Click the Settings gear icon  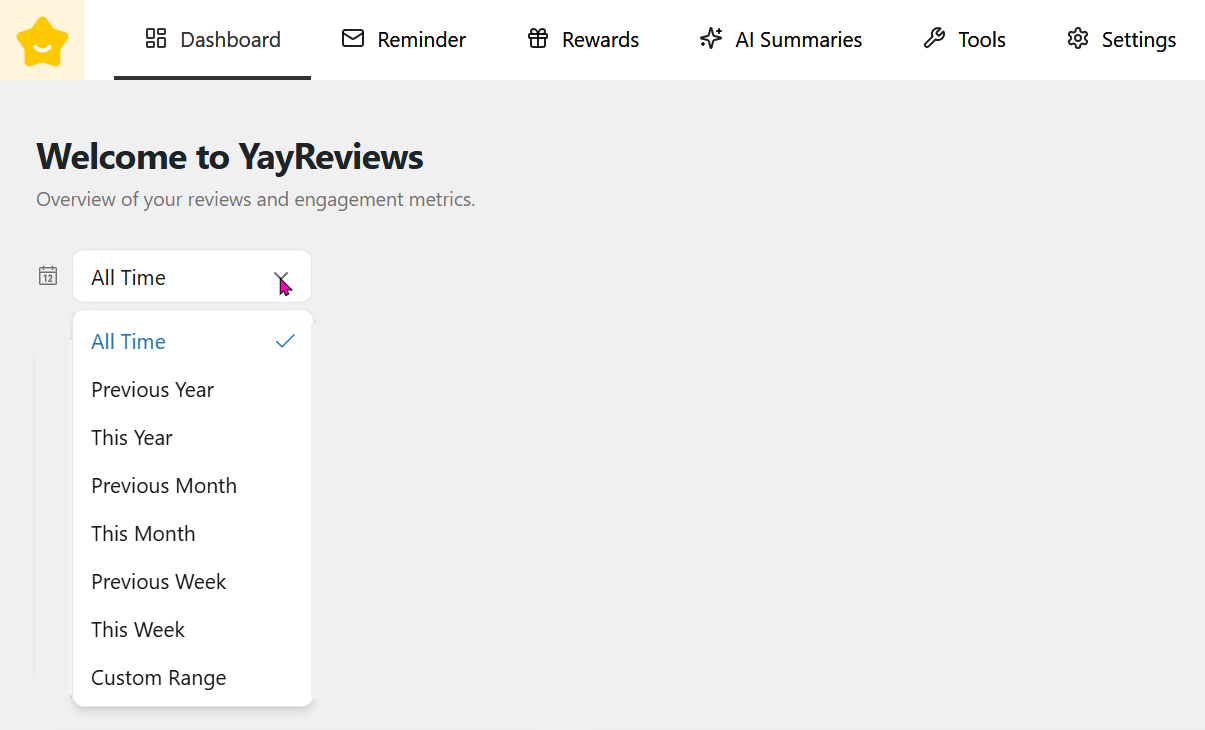click(1077, 39)
